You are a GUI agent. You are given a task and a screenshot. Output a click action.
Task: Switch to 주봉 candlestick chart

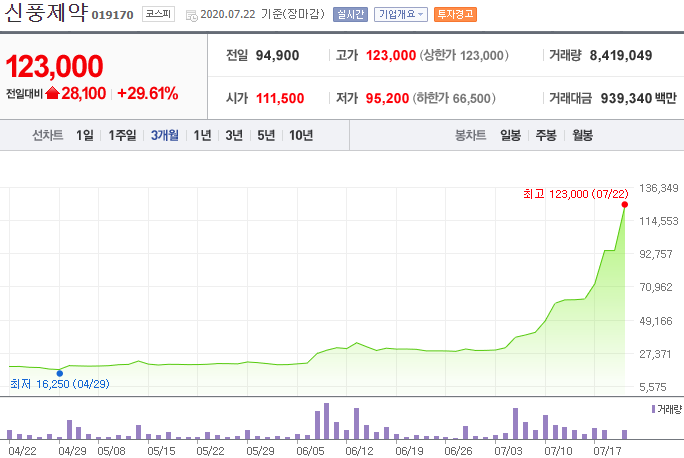(546, 135)
